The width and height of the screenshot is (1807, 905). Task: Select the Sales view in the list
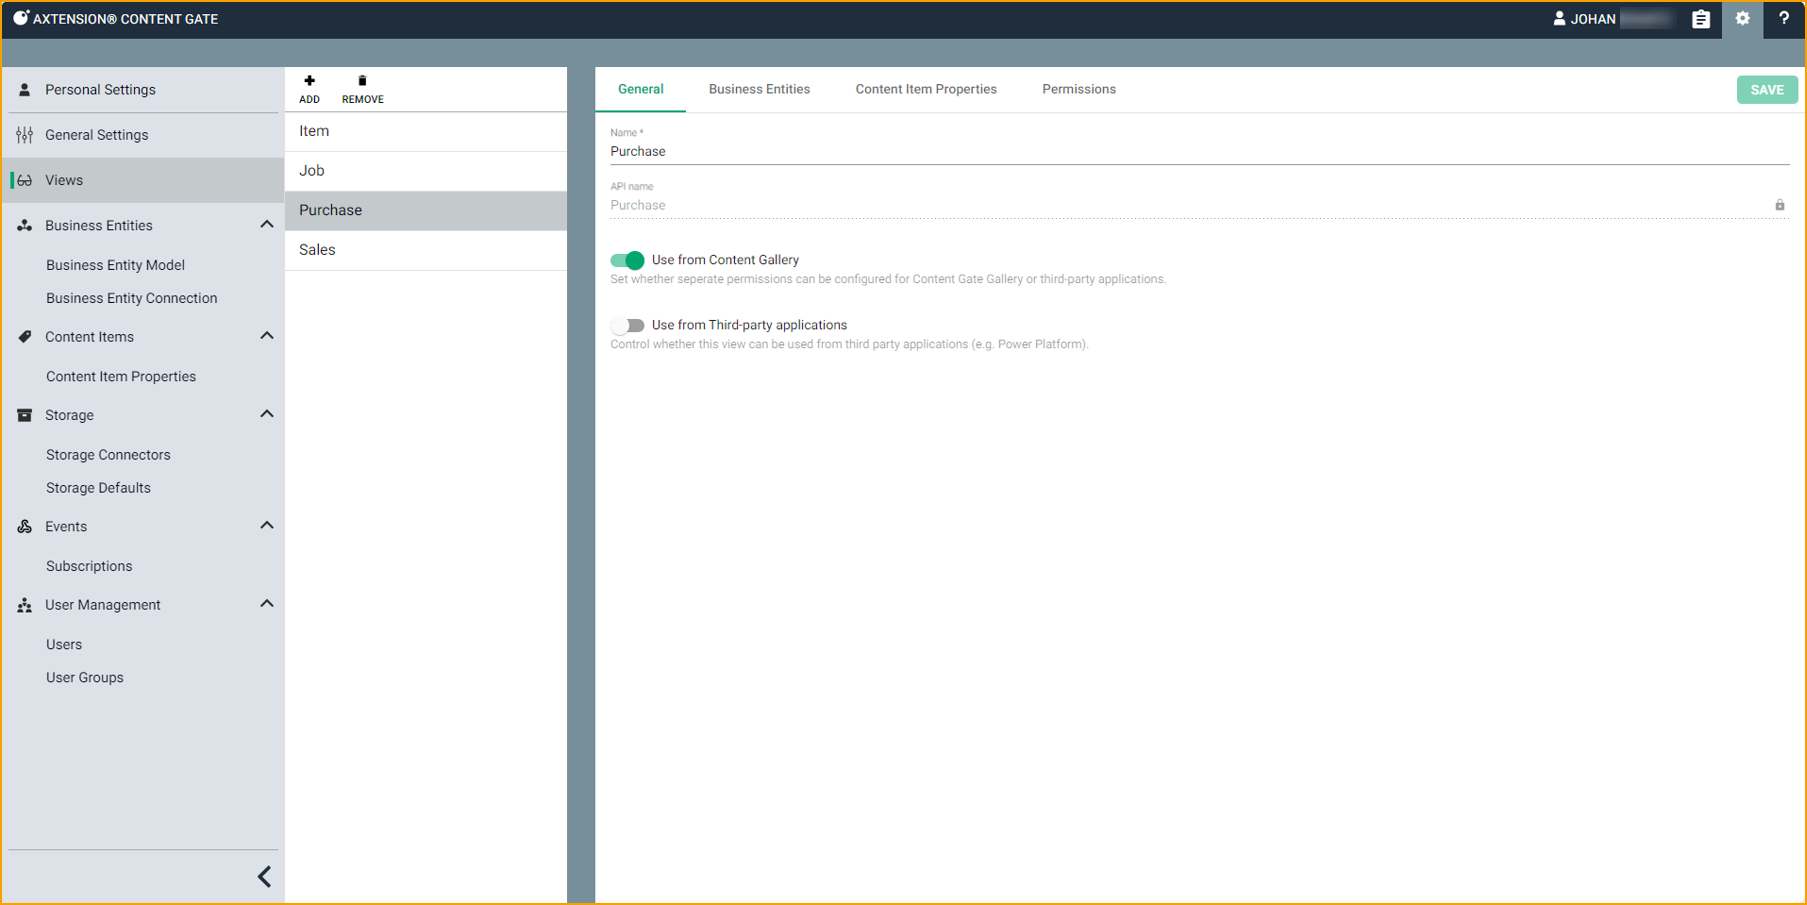coord(426,250)
